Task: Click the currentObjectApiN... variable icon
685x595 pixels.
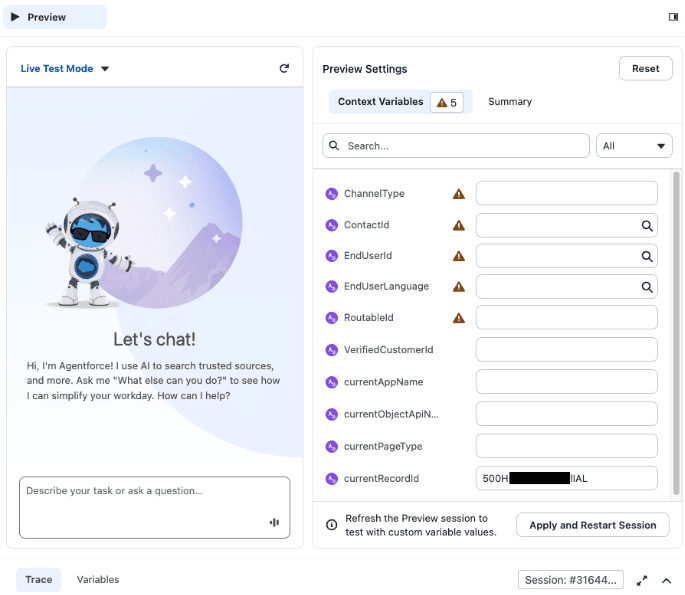Action: pos(332,414)
